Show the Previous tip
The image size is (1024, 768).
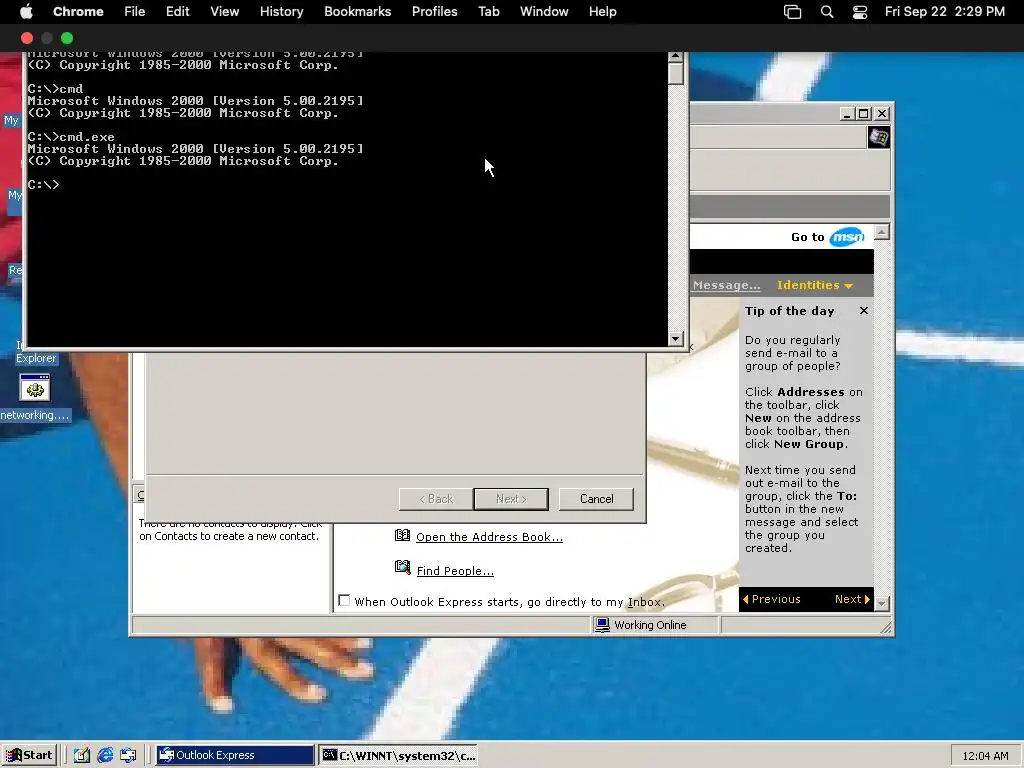[771, 599]
